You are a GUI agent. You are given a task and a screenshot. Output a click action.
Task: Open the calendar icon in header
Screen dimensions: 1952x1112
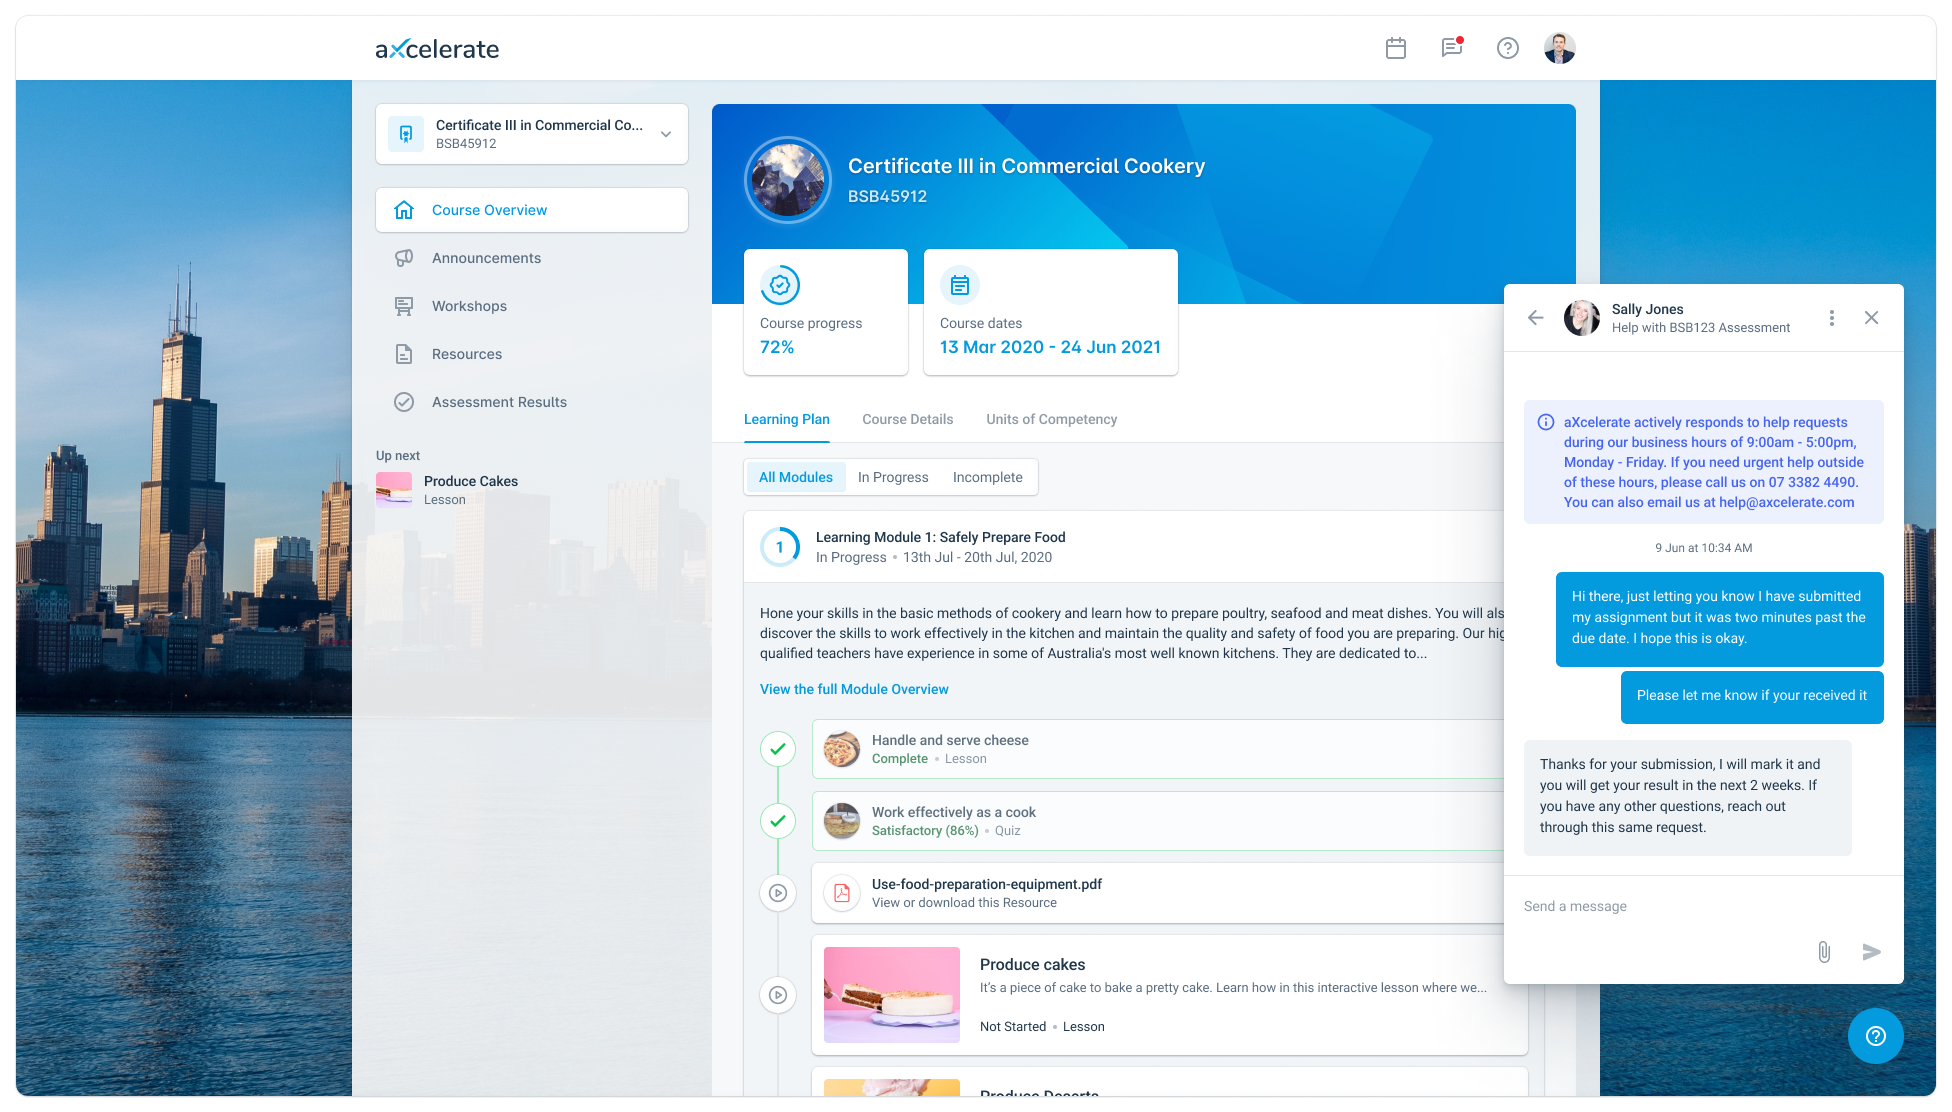coord(1396,48)
